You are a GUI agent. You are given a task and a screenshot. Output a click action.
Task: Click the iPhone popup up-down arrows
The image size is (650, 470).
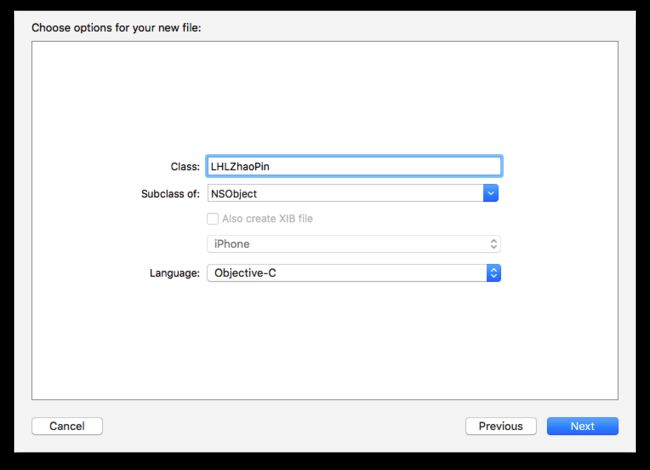pyautogui.click(x=493, y=244)
